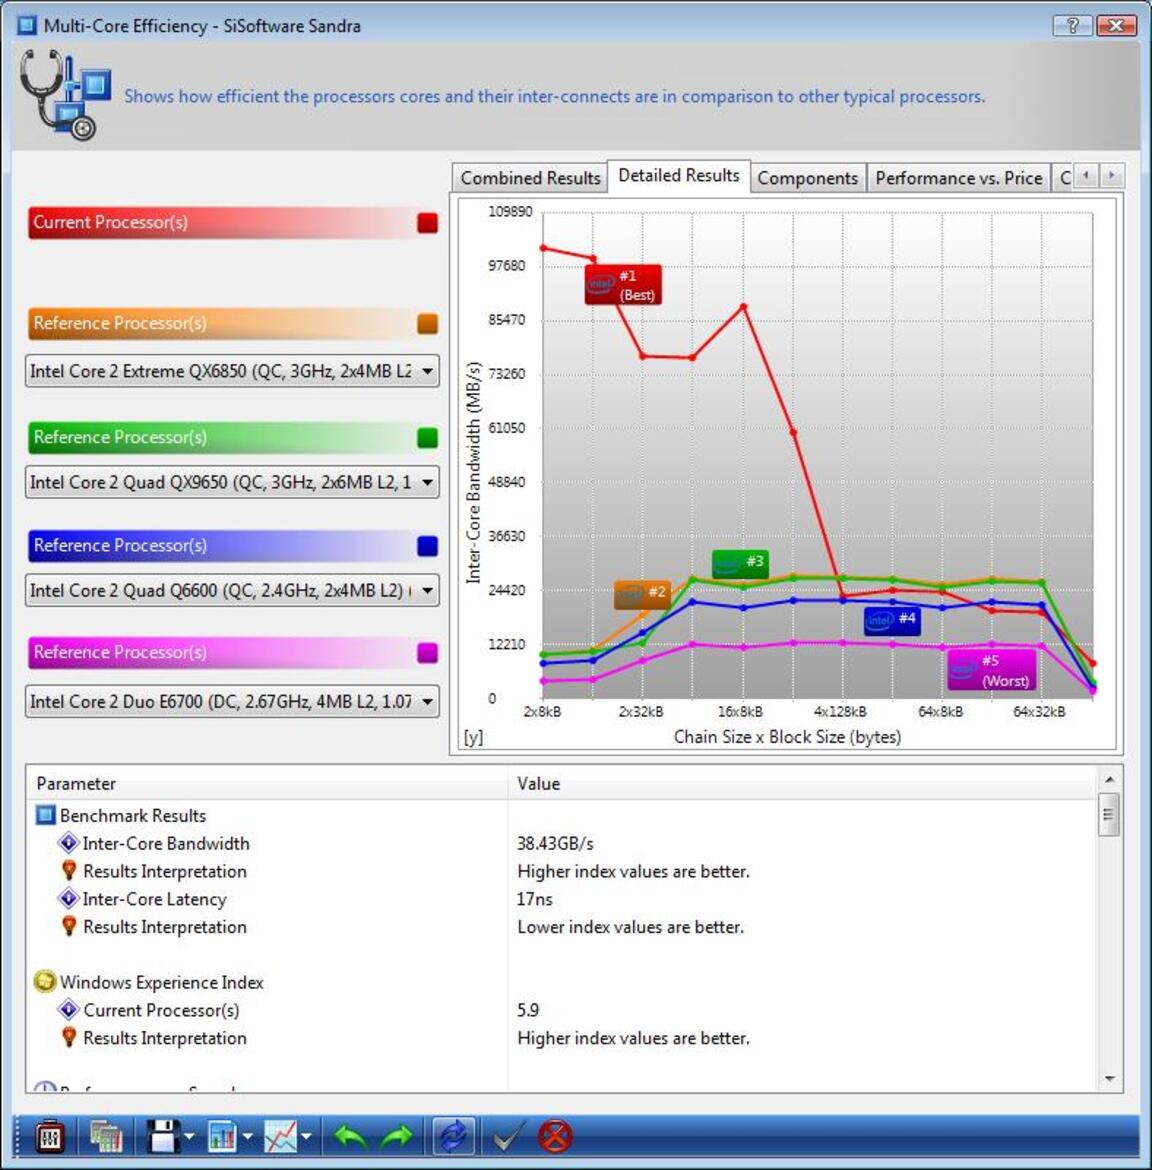
Task: Click the results list scroll up arrow
Action: [1109, 779]
